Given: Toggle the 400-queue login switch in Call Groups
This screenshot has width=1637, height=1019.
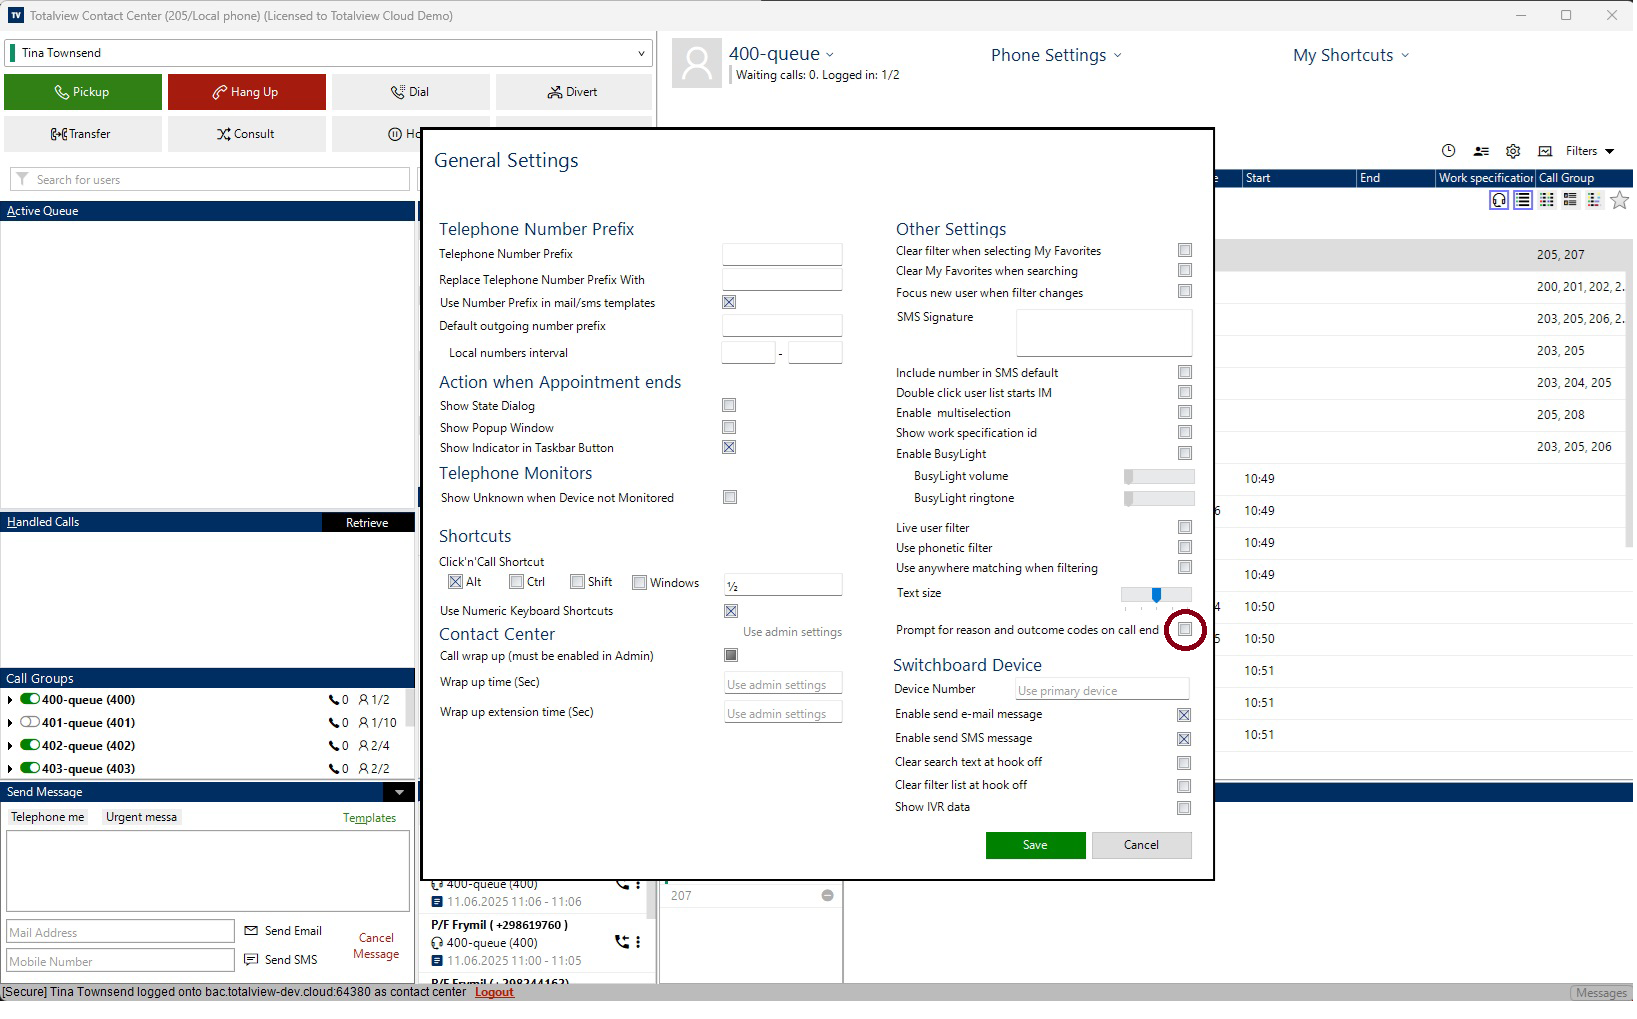Looking at the screenshot, I should (x=30, y=699).
